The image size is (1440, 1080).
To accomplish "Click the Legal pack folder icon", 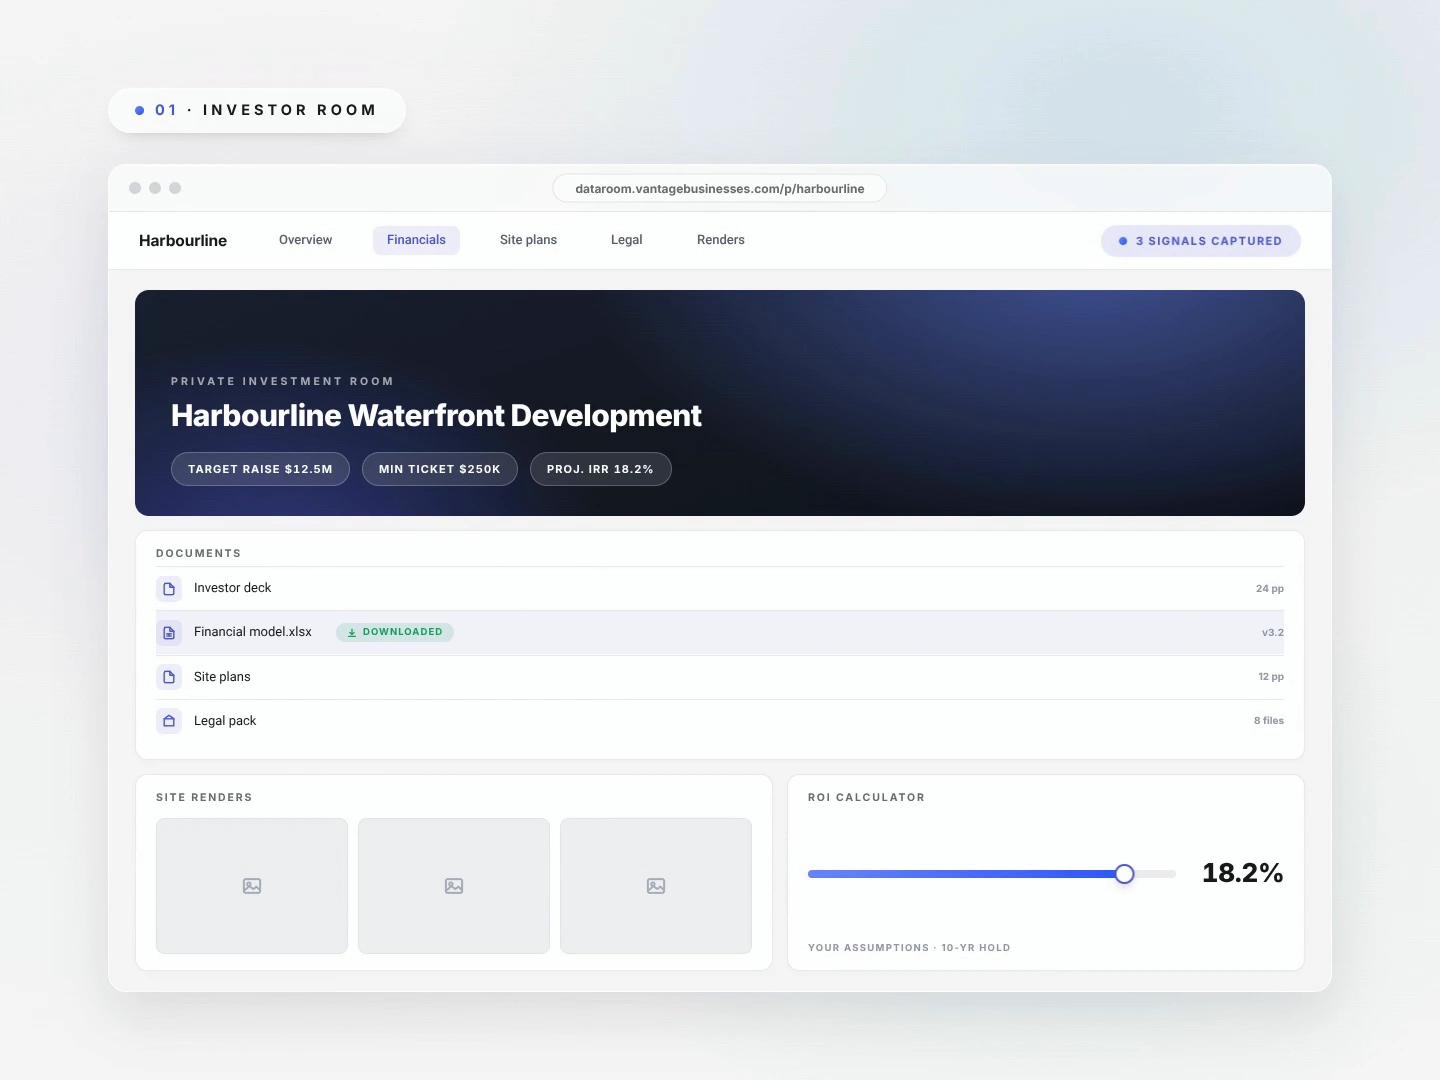I will [x=169, y=721].
